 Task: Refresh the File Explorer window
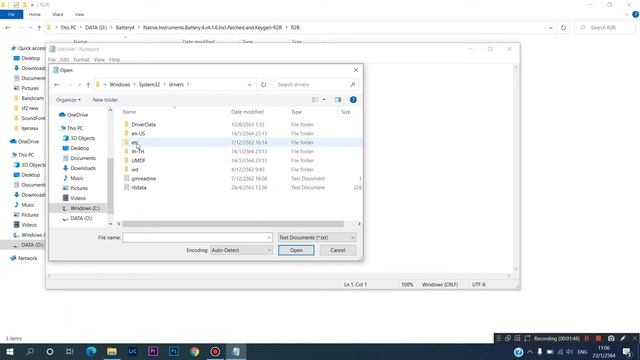tap(563, 27)
